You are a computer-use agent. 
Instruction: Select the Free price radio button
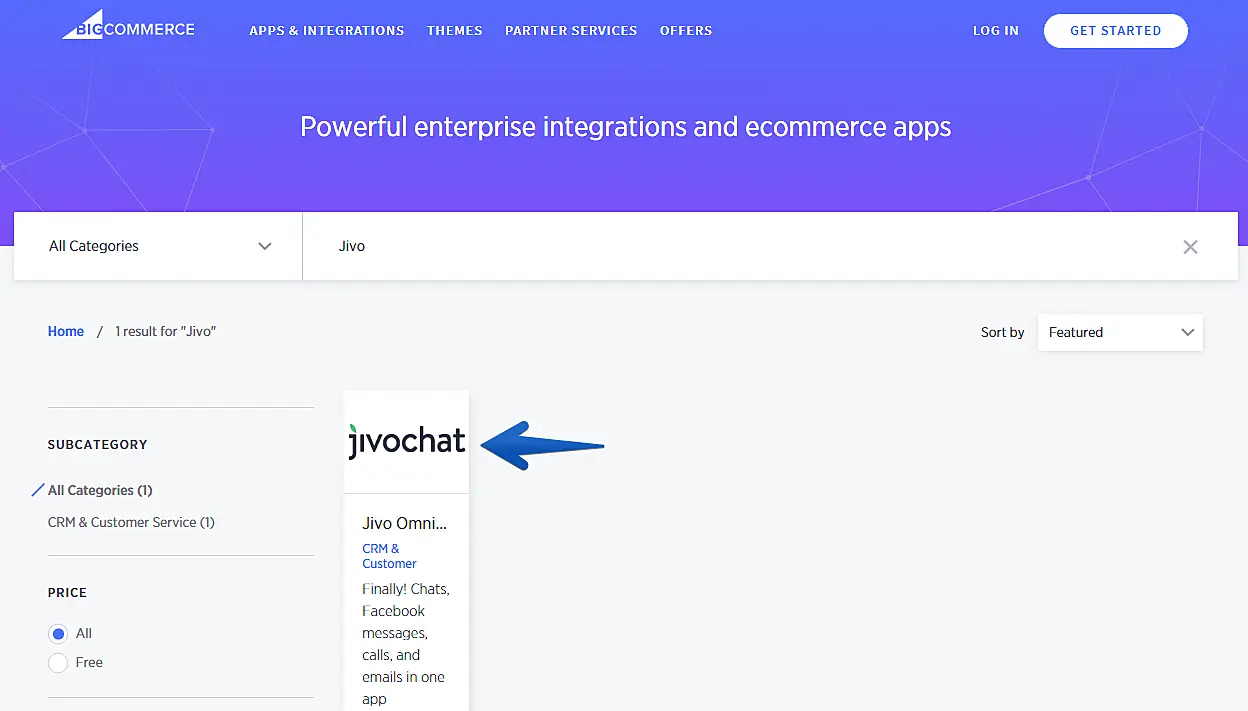point(58,662)
